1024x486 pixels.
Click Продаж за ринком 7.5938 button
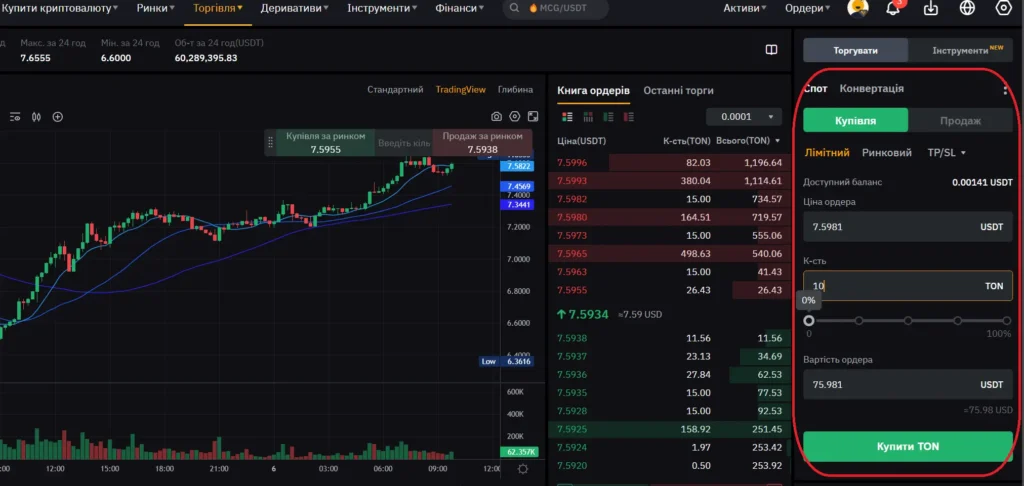pyautogui.click(x=483, y=142)
